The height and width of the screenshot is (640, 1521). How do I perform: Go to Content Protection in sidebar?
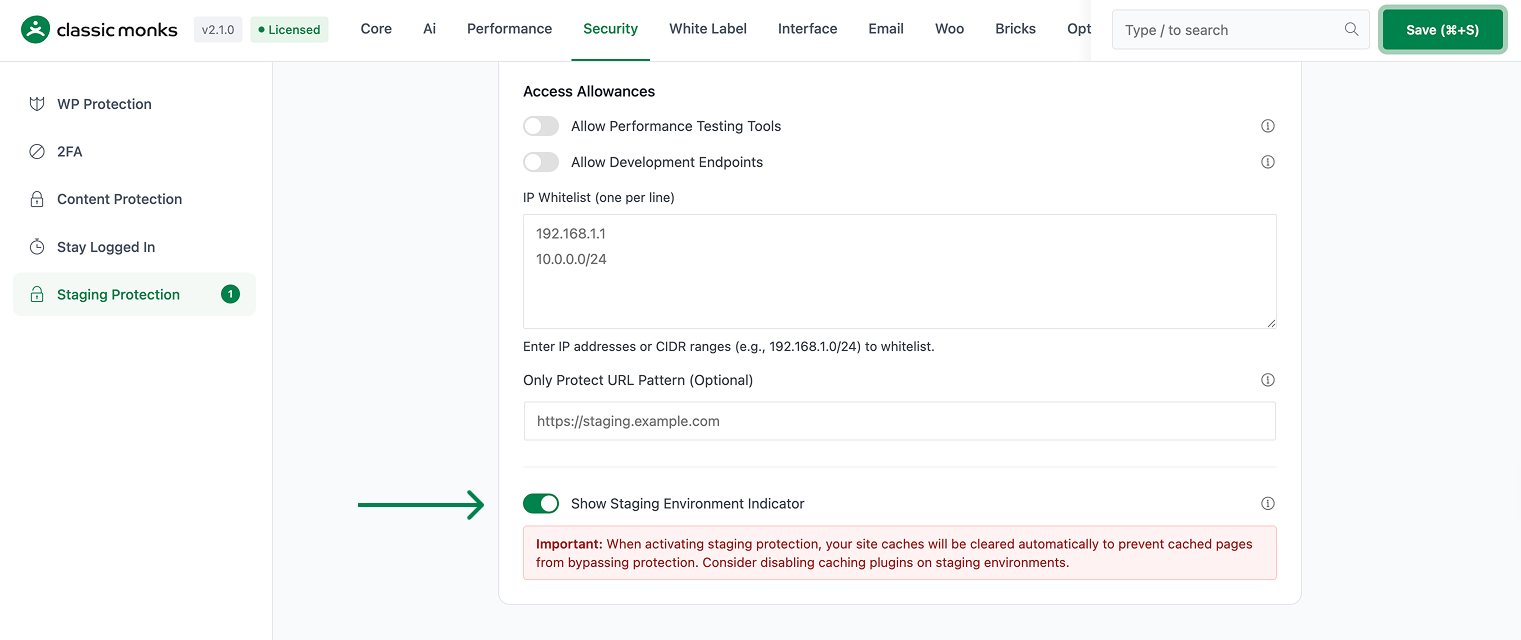click(x=134, y=199)
